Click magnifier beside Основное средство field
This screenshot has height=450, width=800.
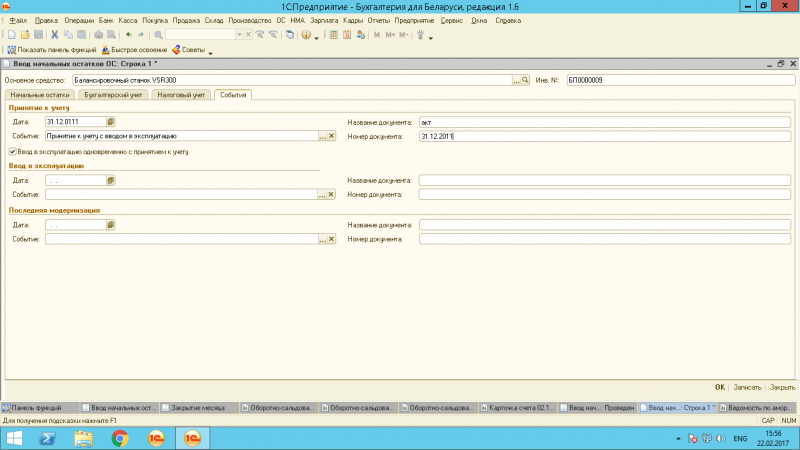(525, 80)
